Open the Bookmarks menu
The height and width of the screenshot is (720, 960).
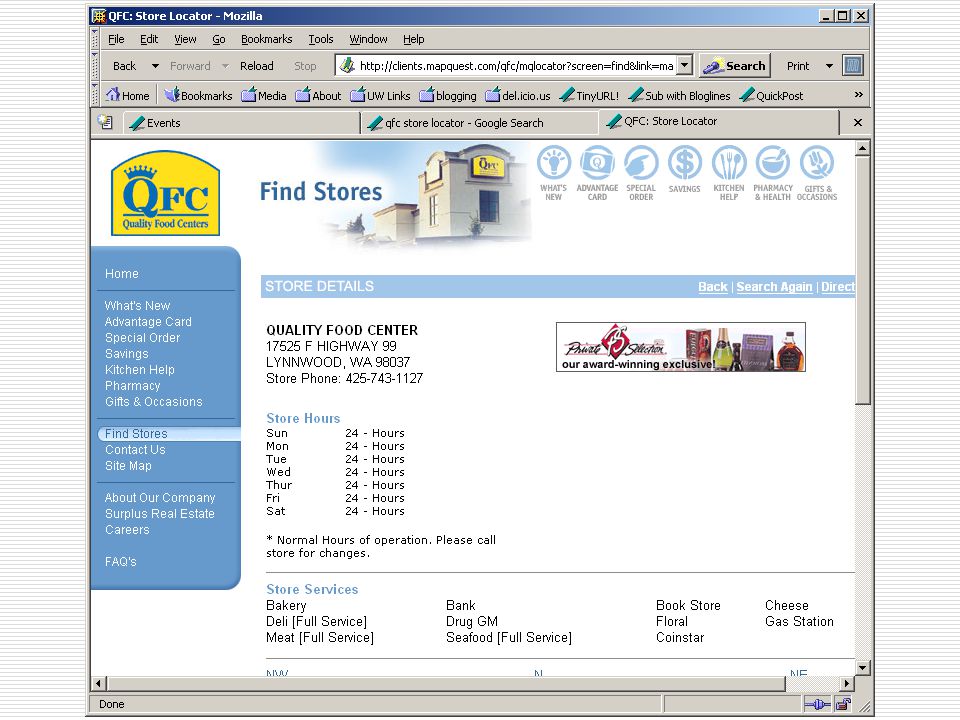point(266,39)
